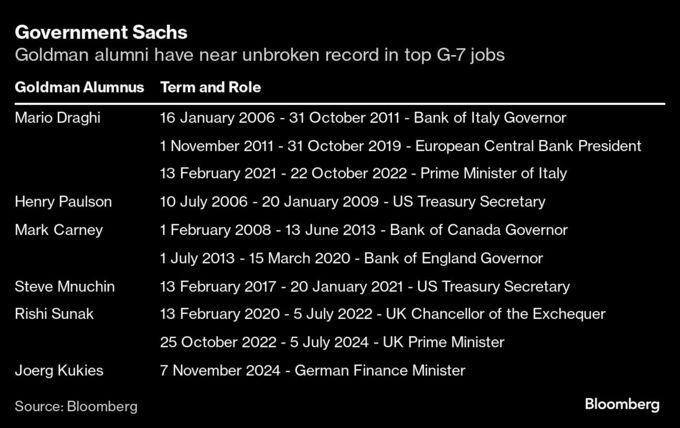Click the subtitle about Goldman alumni
The height and width of the screenshot is (428, 680).
[x=260, y=55]
